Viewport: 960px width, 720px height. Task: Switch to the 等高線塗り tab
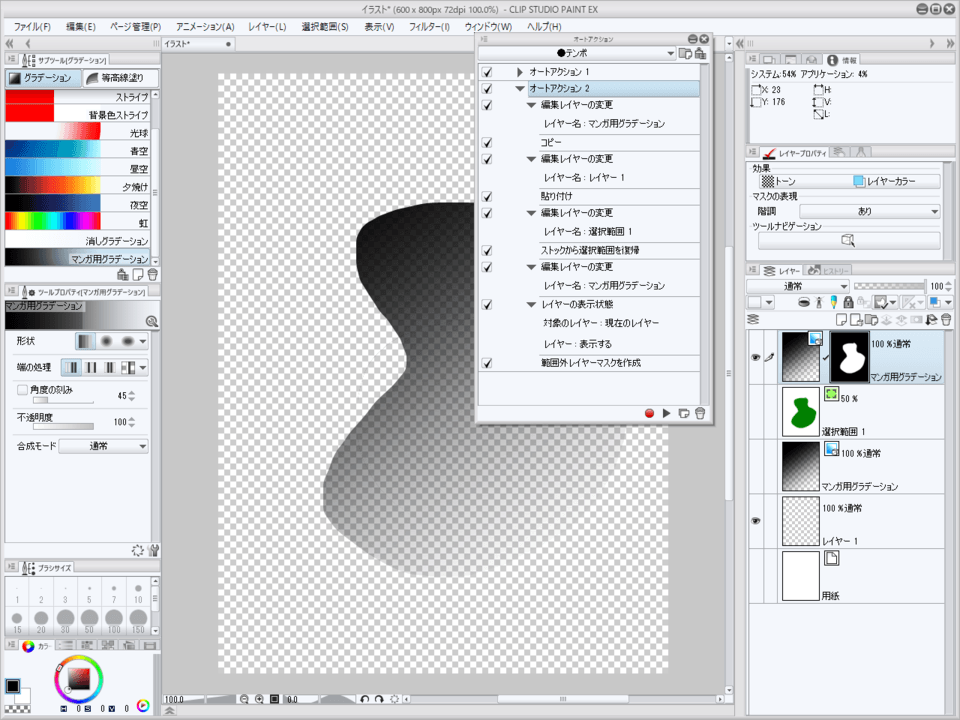click(118, 78)
